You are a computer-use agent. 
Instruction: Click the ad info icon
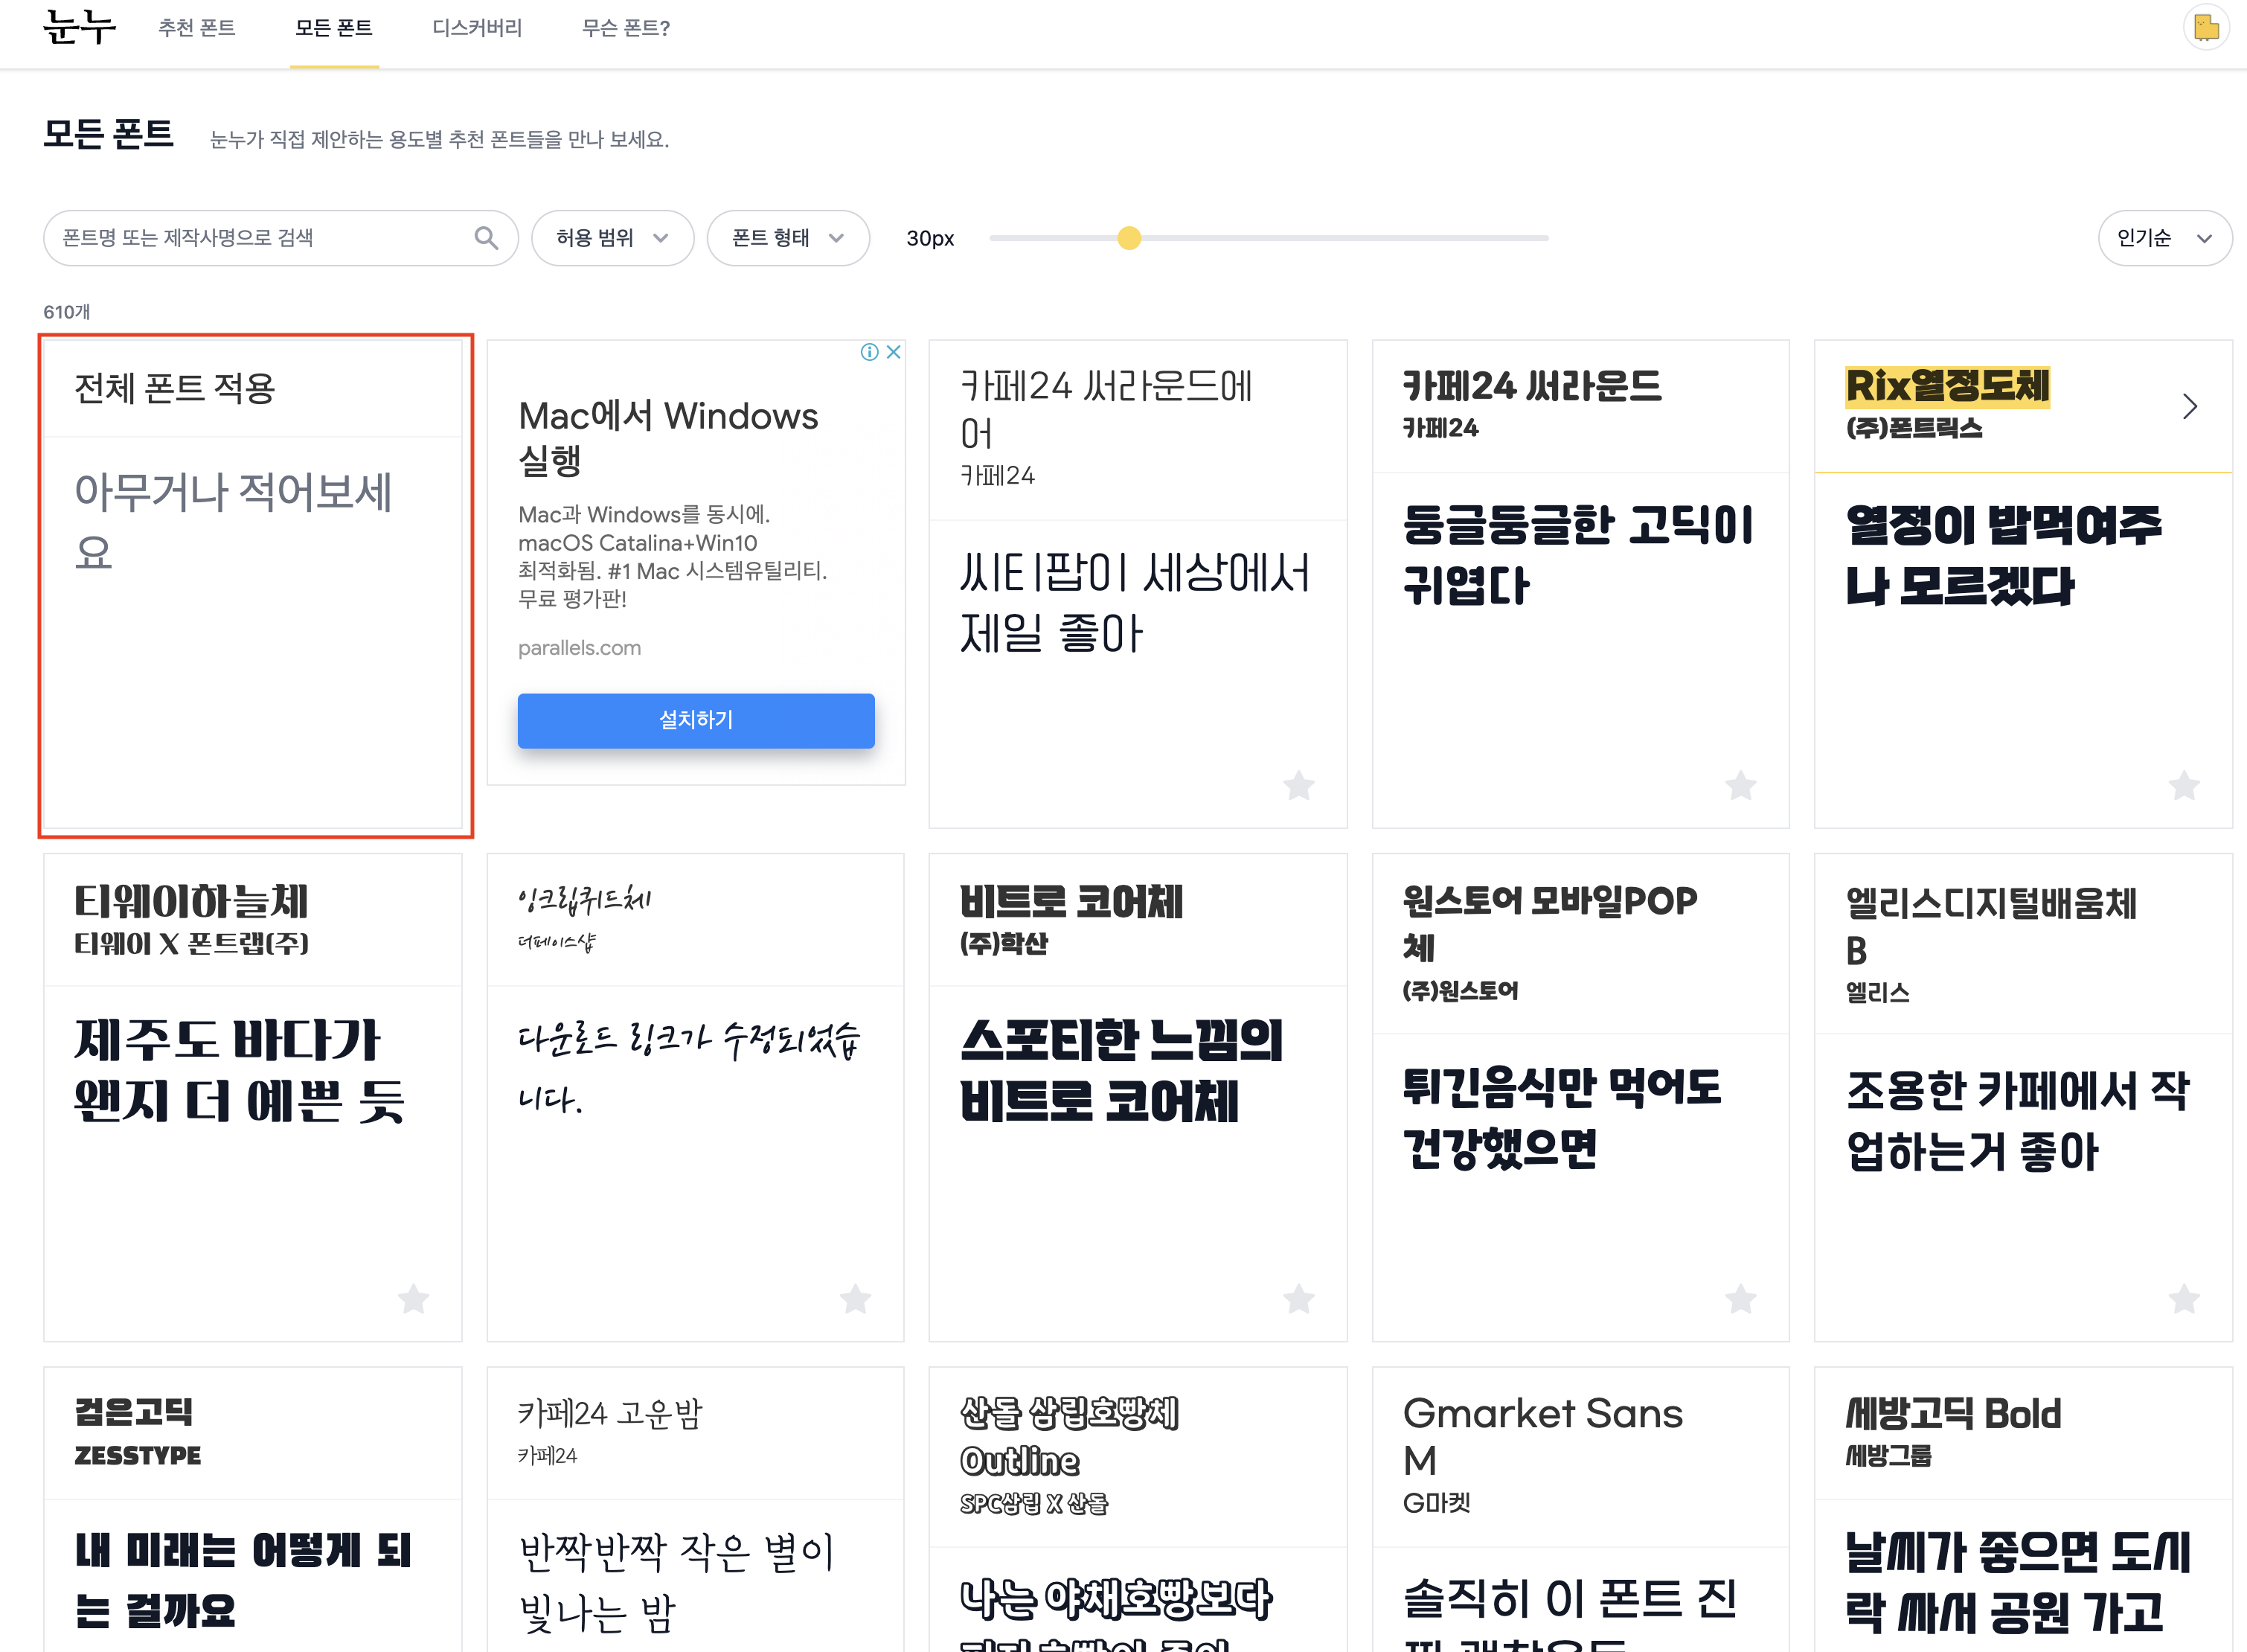coord(870,352)
